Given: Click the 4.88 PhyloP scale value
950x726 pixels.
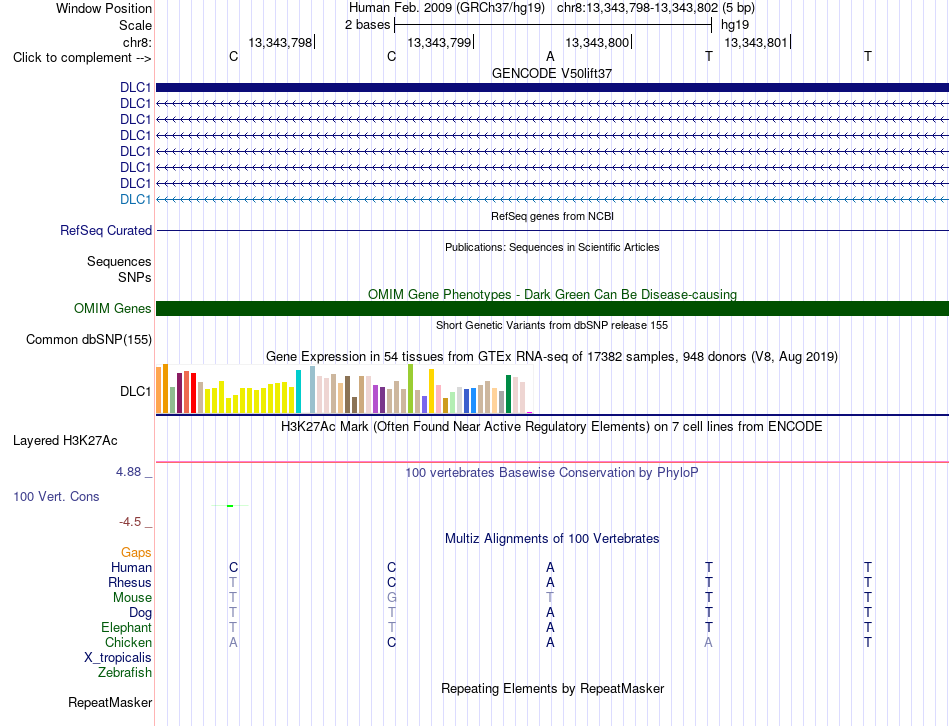Looking at the screenshot, I should pos(128,471).
